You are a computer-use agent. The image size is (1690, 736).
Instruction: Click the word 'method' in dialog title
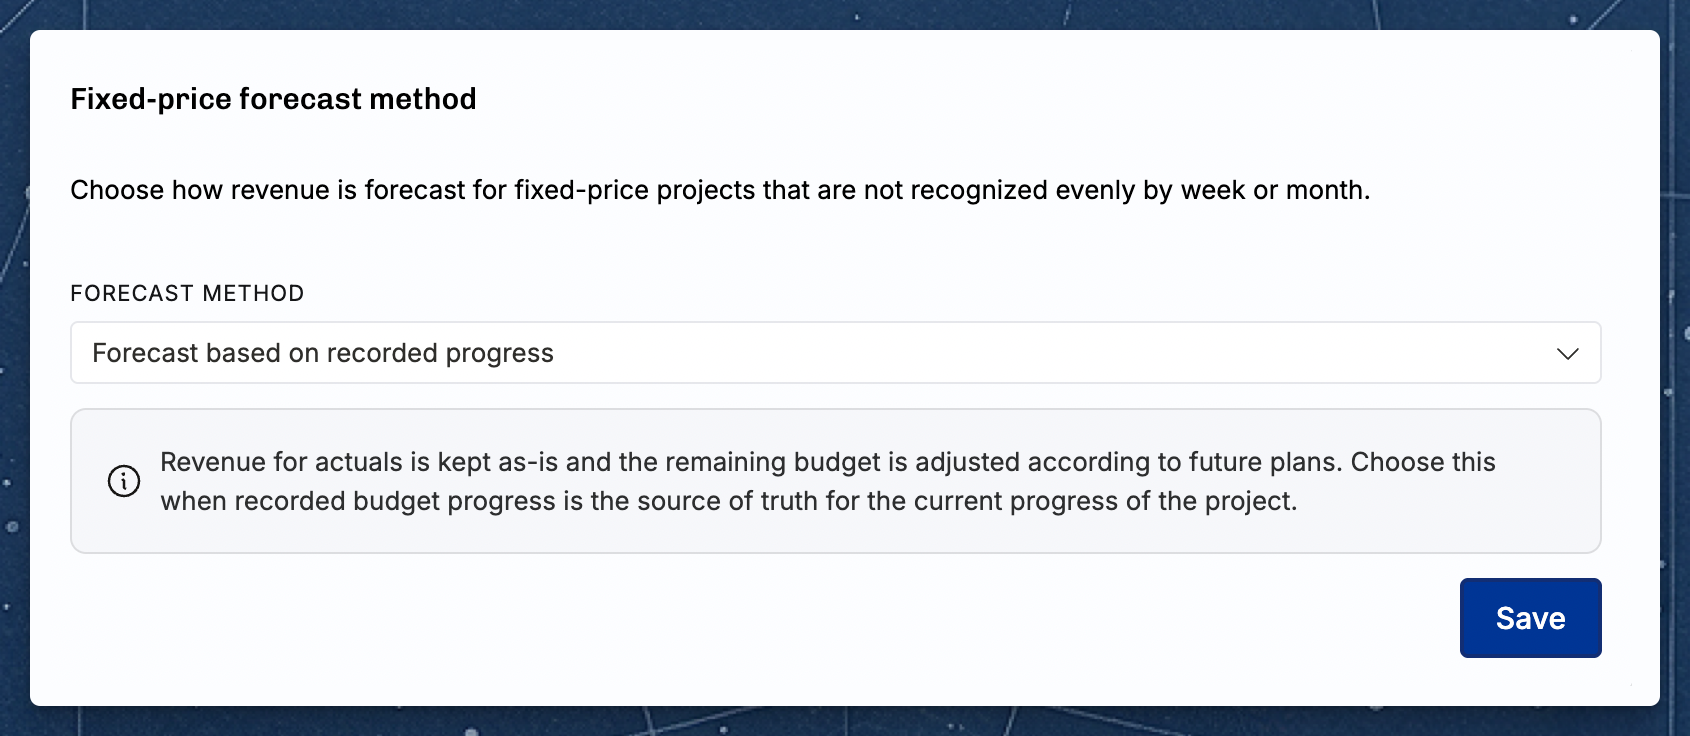click(422, 99)
